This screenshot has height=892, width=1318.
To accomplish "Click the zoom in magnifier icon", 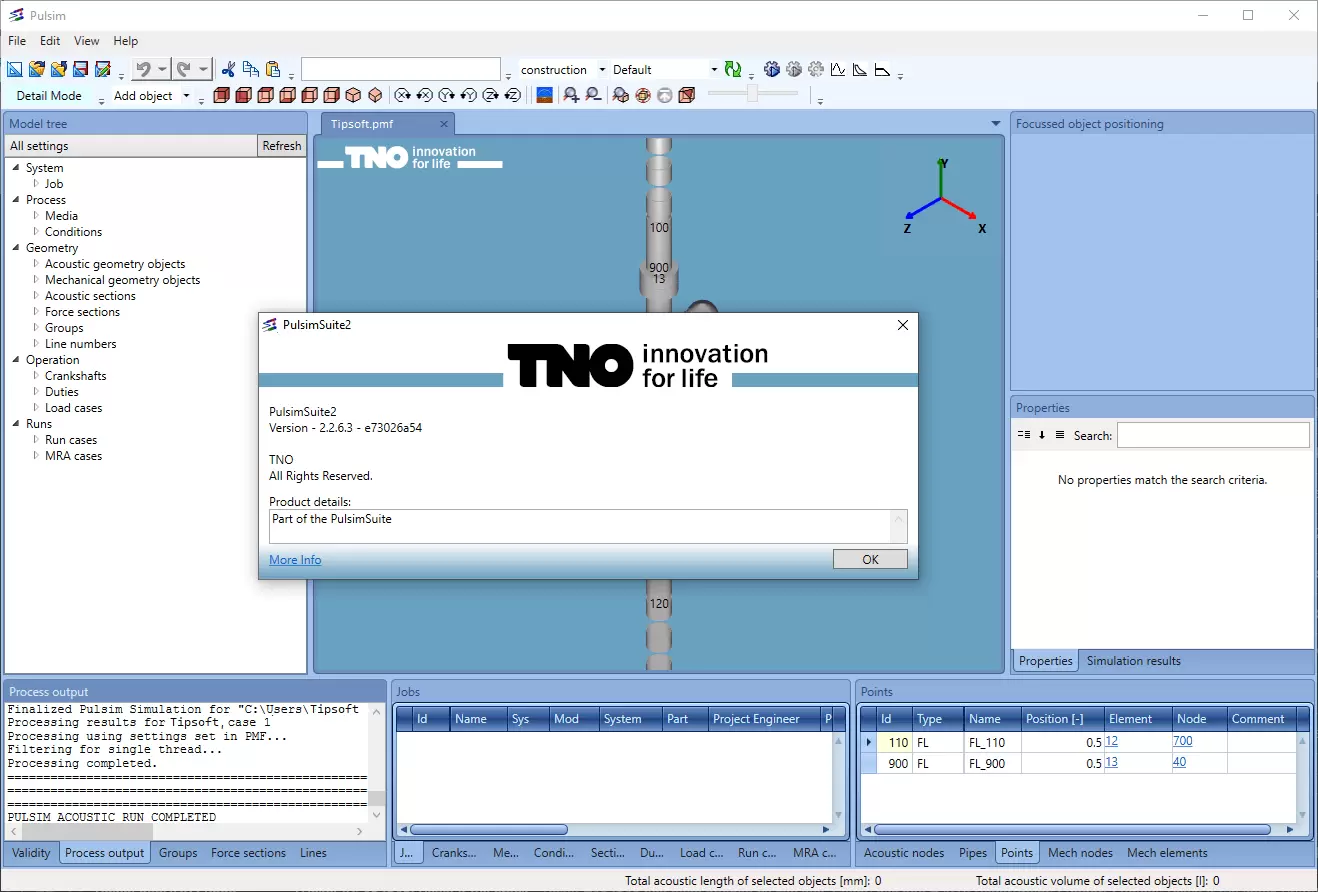I will (571, 95).
